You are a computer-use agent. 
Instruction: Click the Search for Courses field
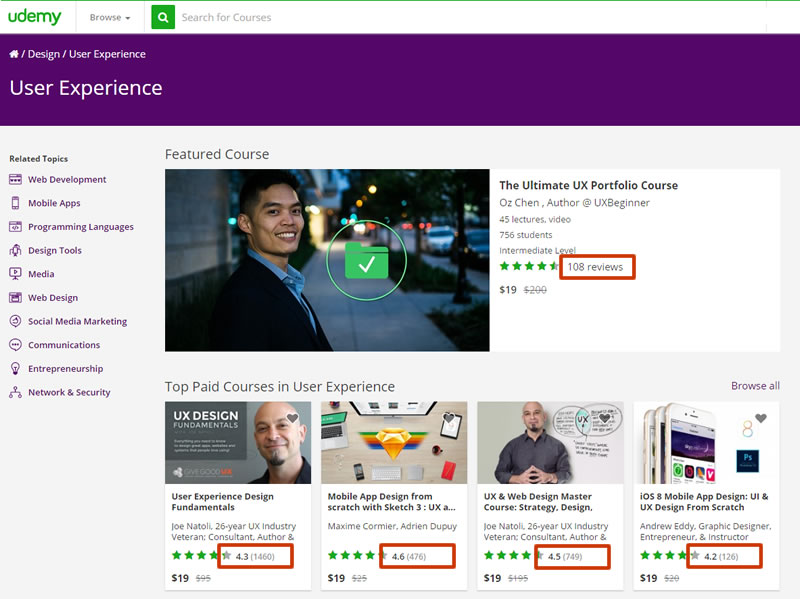(469, 17)
